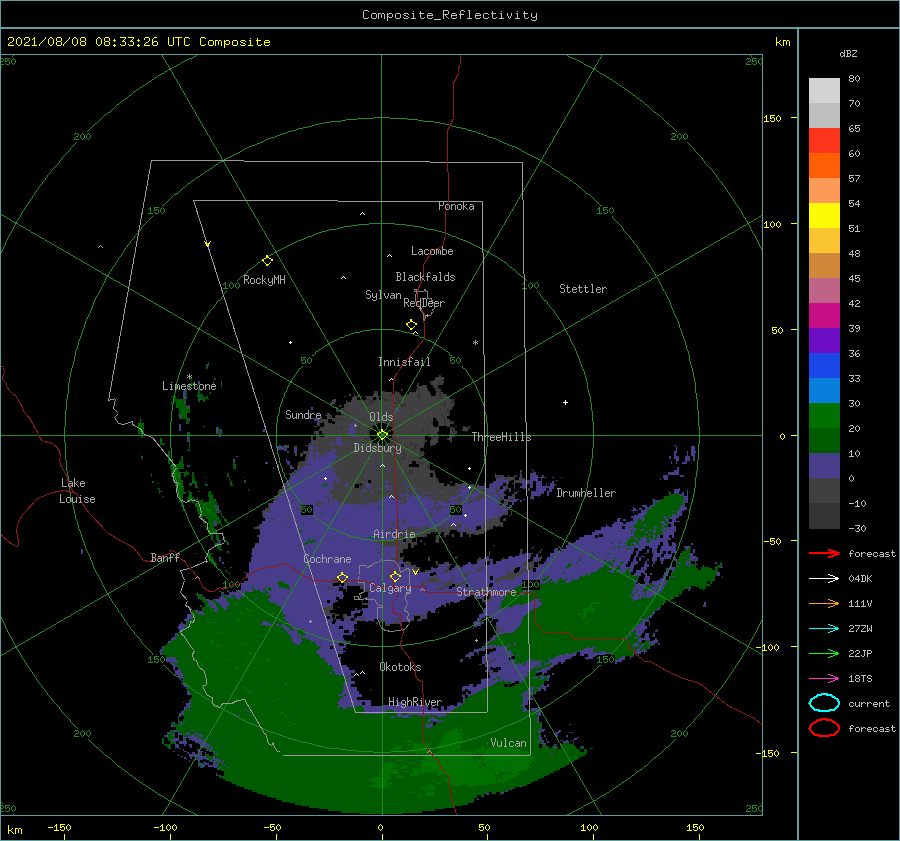Select the Didsbury label
900x841 pixels.
click(x=377, y=448)
